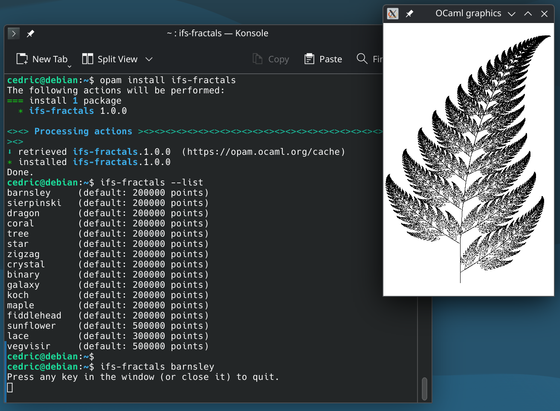Click the 'coral' list entry
The image size is (560, 411).
coord(20,224)
